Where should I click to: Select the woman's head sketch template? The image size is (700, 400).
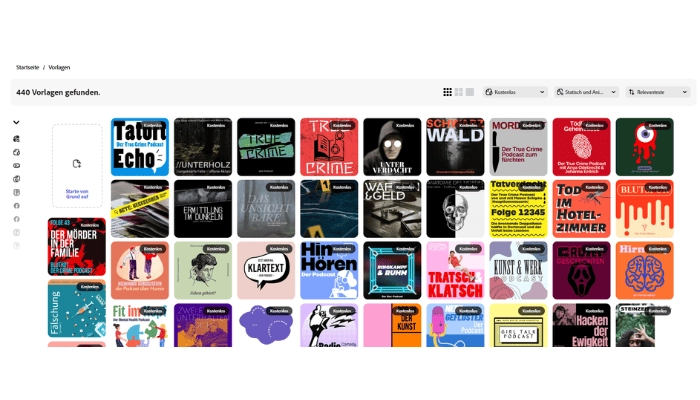(x=203, y=271)
